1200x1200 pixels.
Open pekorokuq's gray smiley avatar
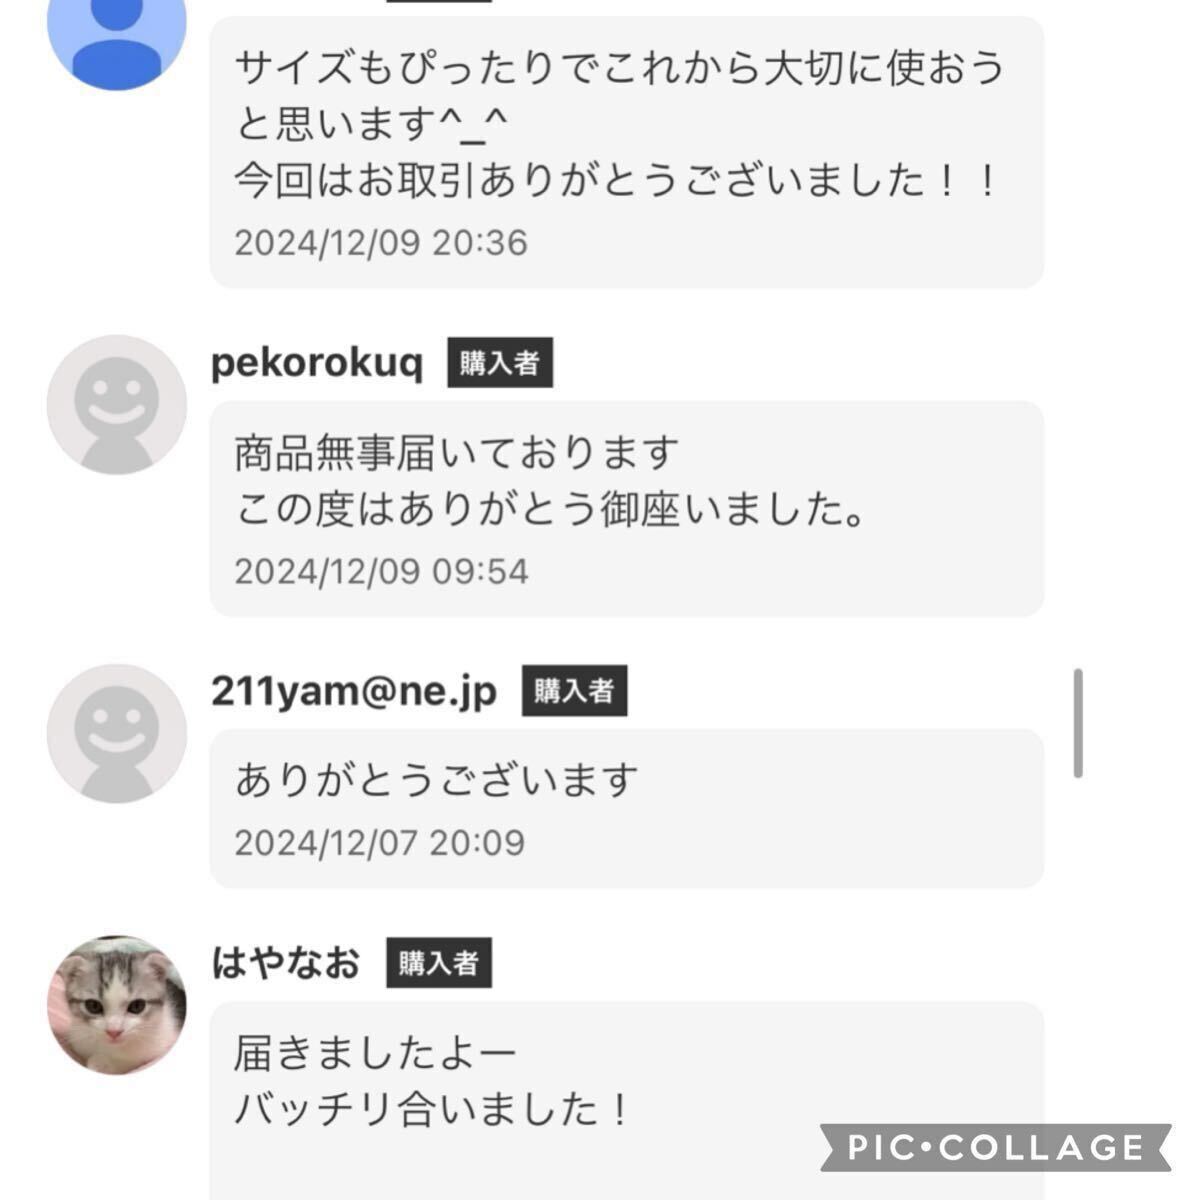tap(117, 404)
